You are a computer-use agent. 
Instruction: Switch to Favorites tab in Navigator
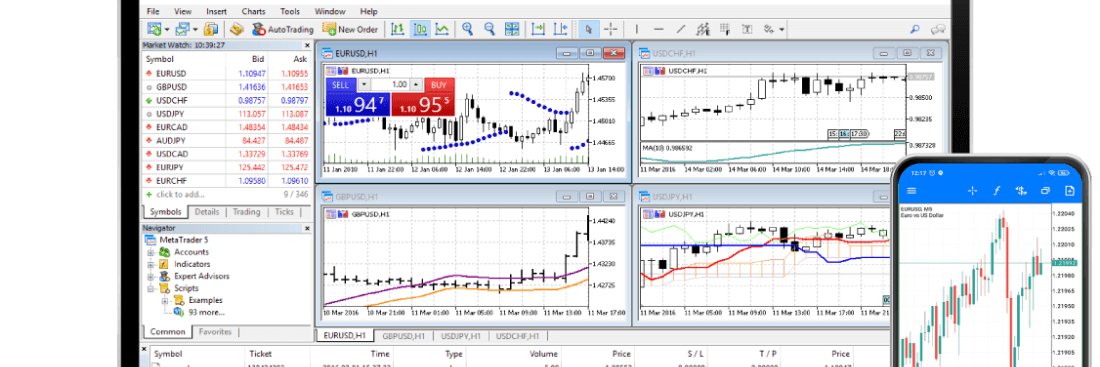[214, 332]
